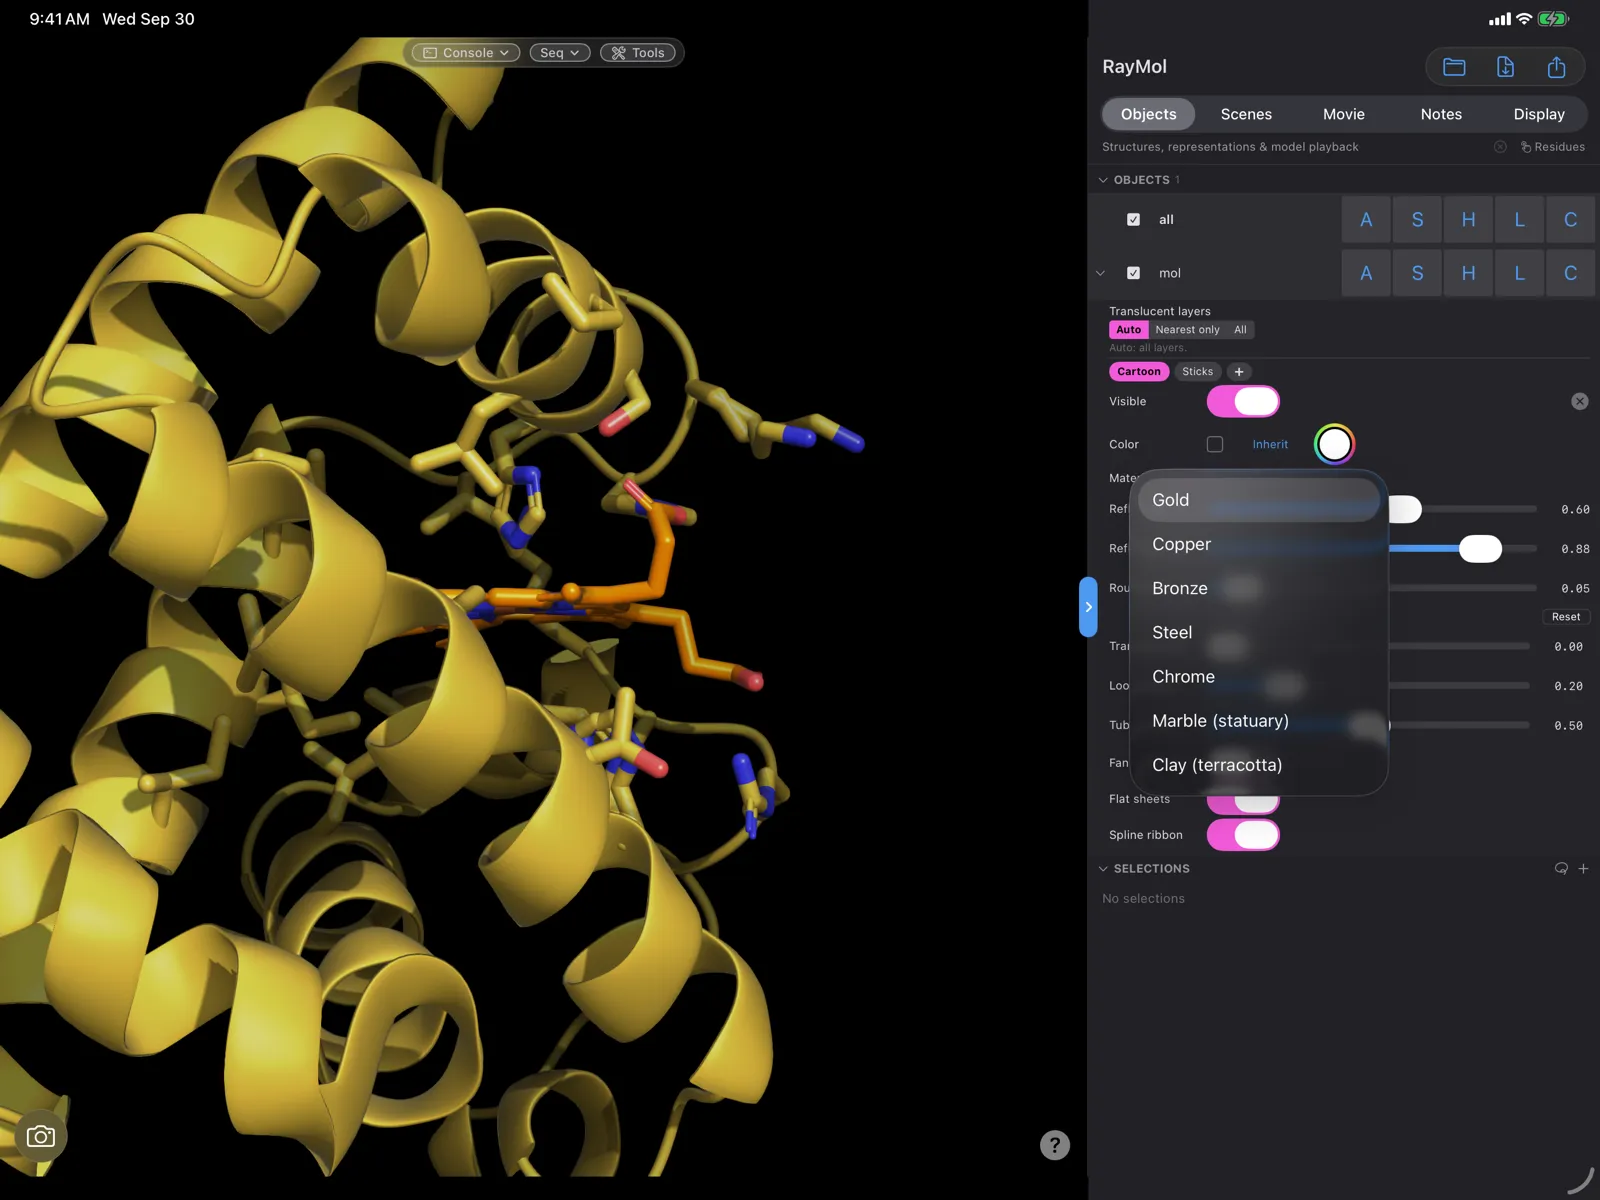Image resolution: width=1600 pixels, height=1200 pixels.
Task: Choose Marble (statuary) material preset
Action: [x=1259, y=721]
